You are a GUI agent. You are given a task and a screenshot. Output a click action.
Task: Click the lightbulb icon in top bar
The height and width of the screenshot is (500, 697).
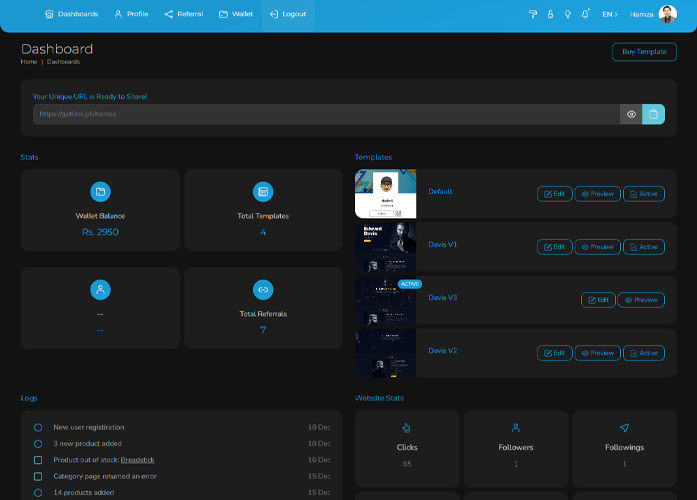(x=568, y=14)
